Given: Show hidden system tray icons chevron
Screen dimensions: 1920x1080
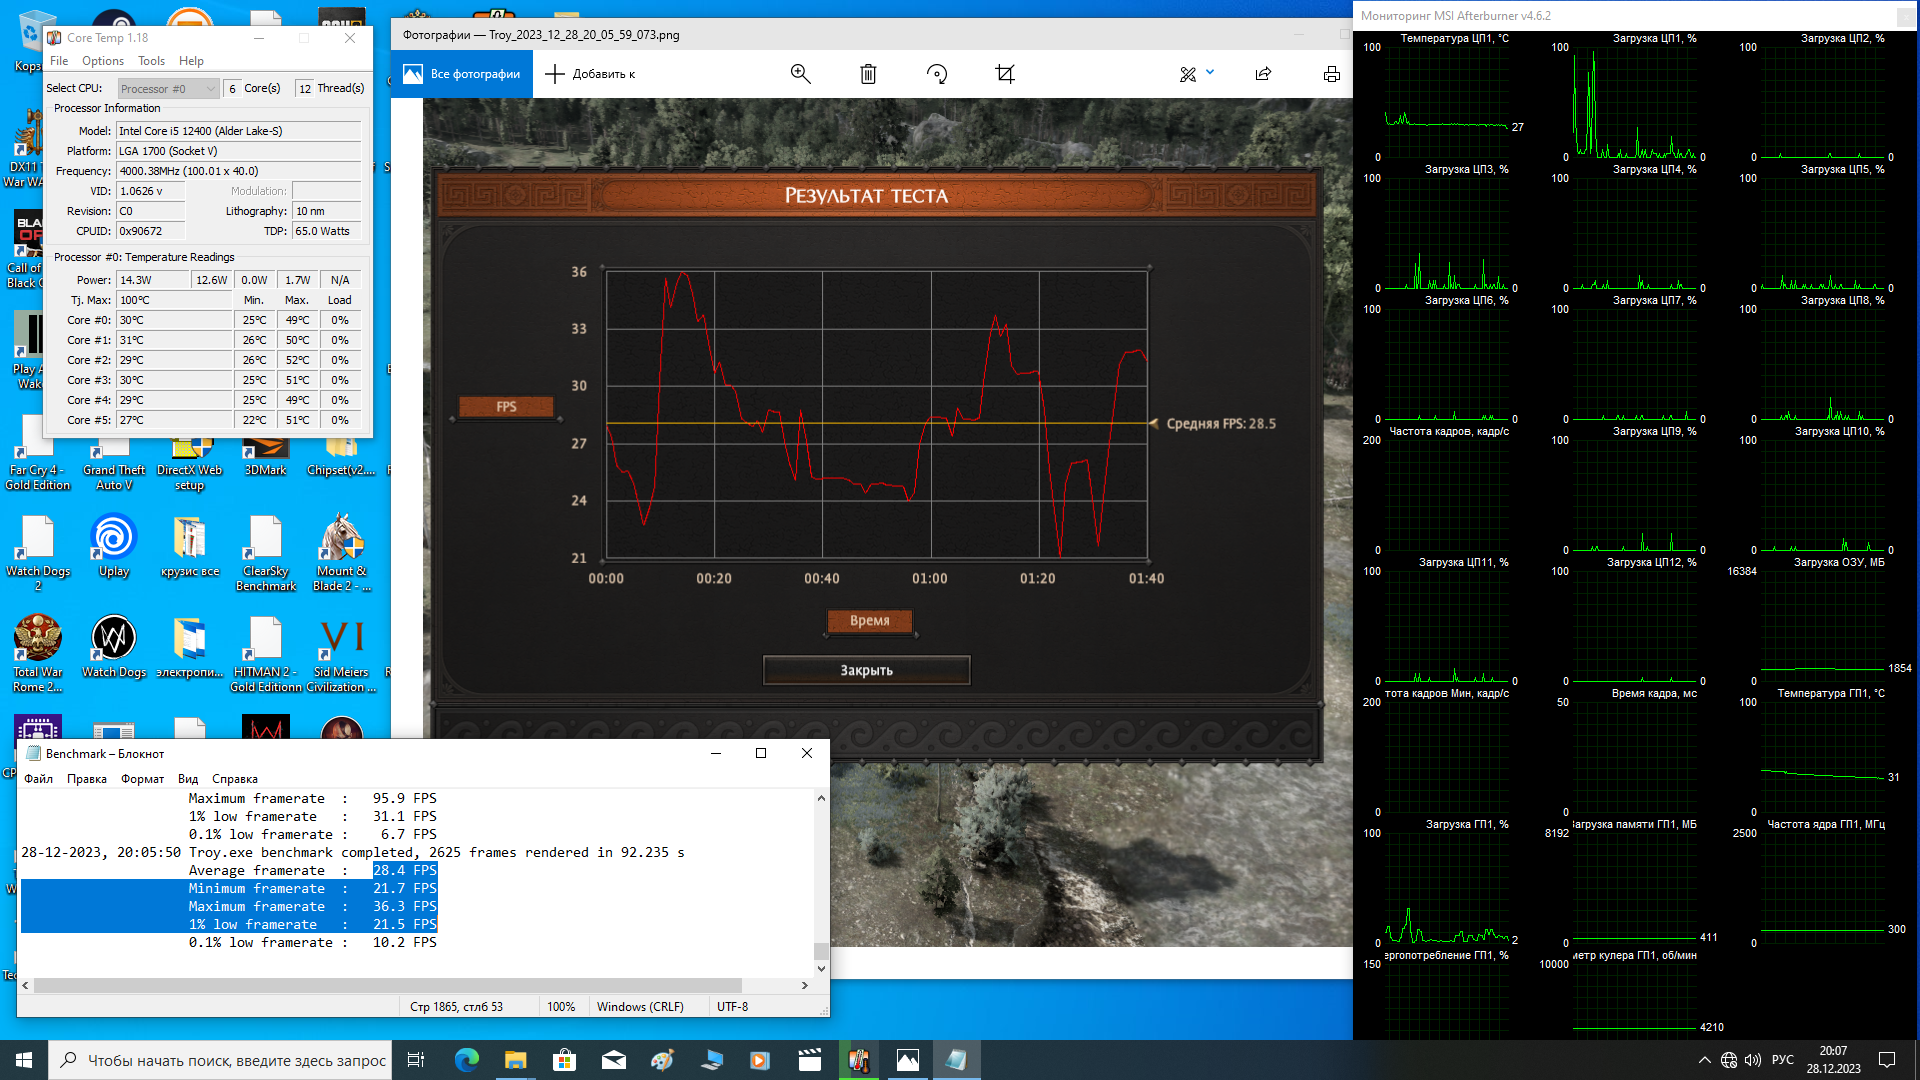Looking at the screenshot, I should tap(1704, 1060).
